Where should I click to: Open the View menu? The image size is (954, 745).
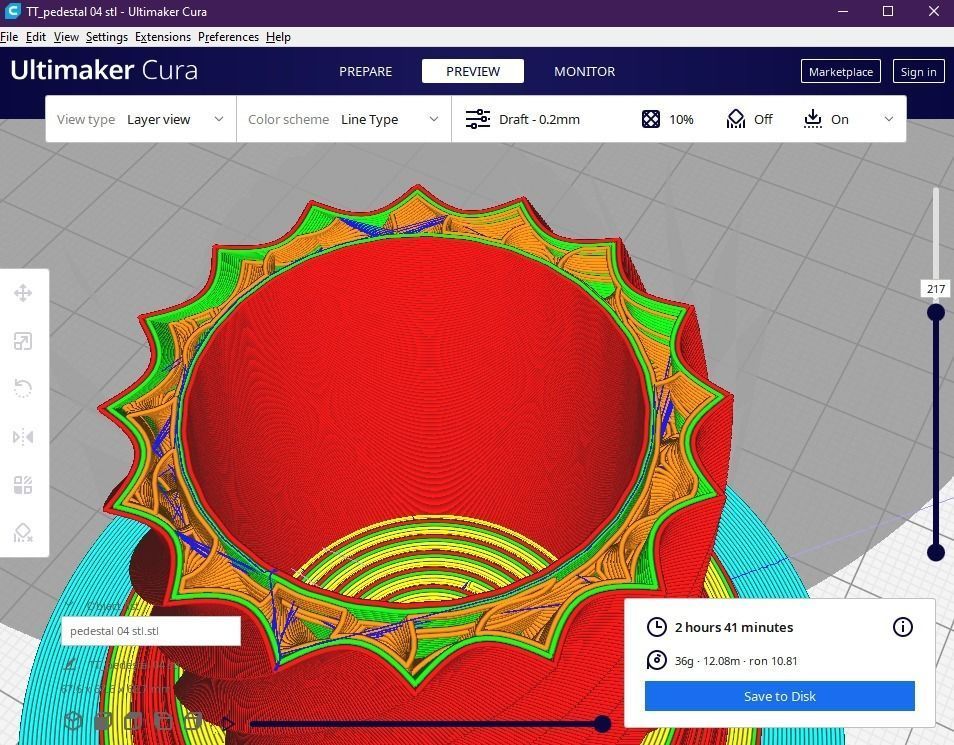(66, 37)
